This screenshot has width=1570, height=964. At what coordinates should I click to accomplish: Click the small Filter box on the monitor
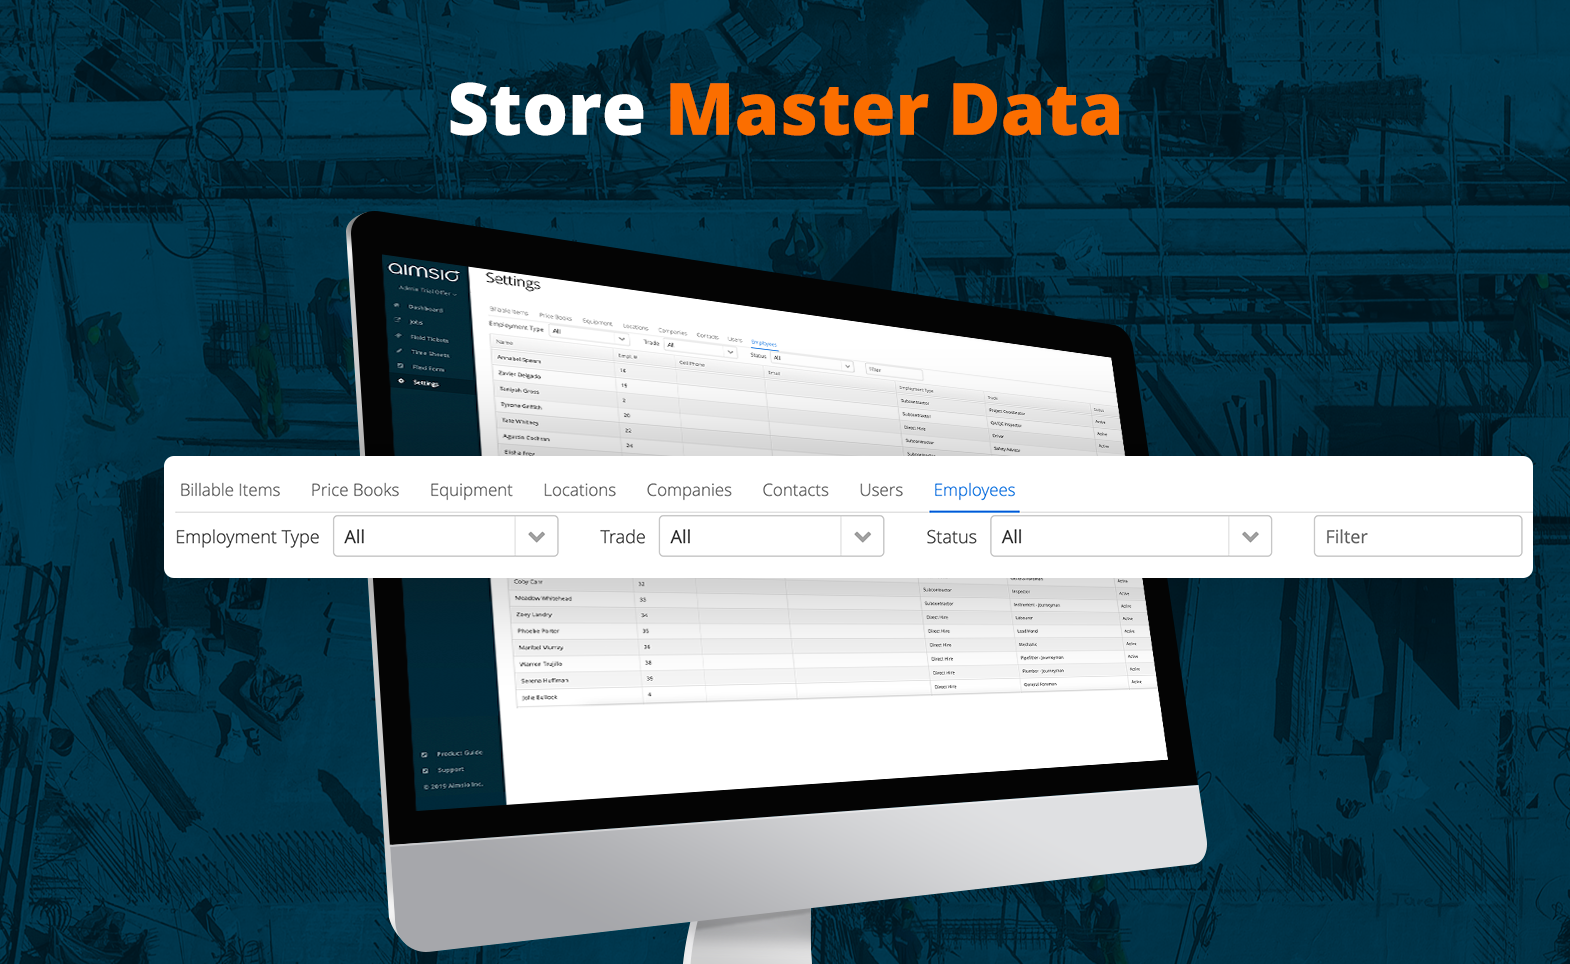point(893,371)
